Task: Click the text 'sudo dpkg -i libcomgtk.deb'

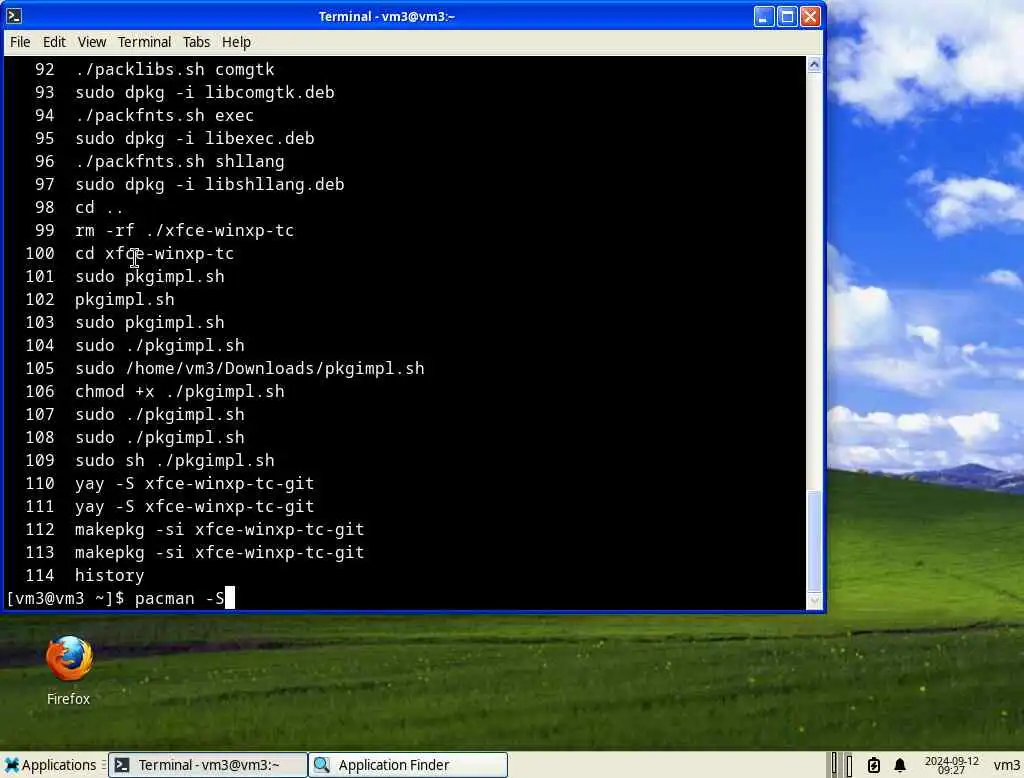Action: [x=204, y=92]
